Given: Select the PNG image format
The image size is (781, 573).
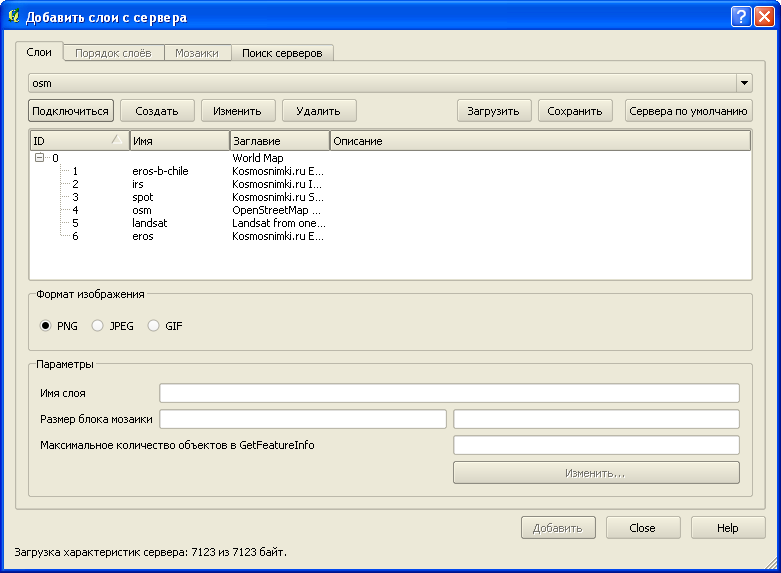Looking at the screenshot, I should pyautogui.click(x=46, y=326).
